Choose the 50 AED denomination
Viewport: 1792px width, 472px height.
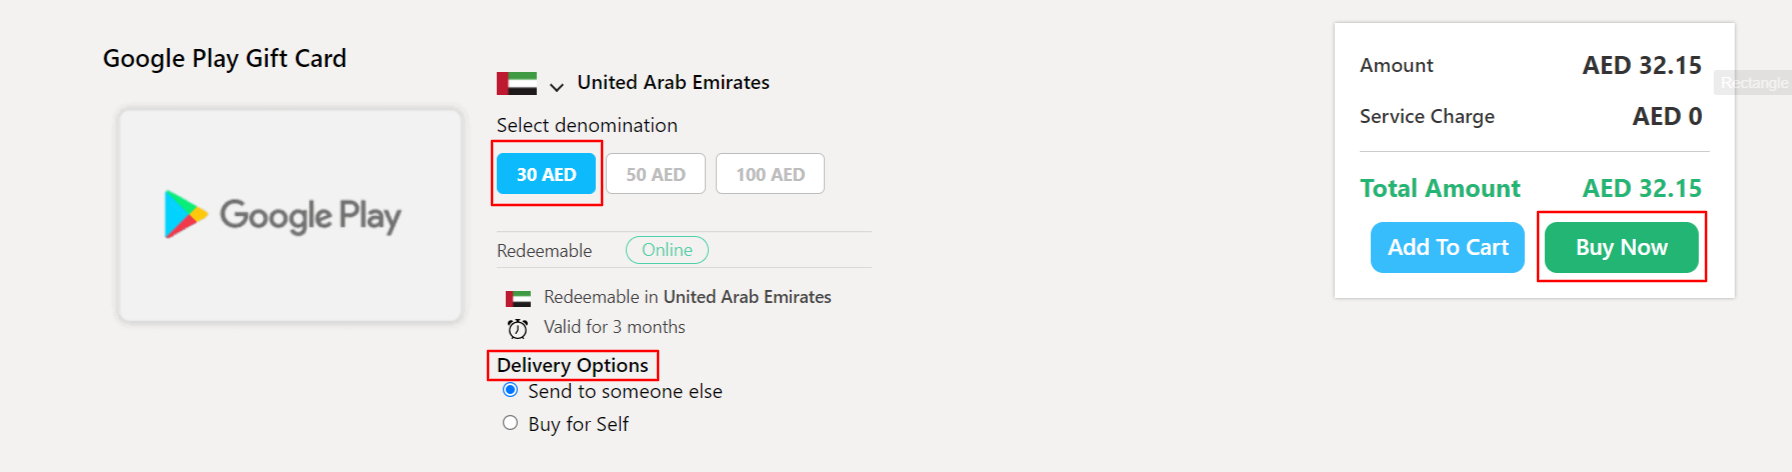[656, 174]
